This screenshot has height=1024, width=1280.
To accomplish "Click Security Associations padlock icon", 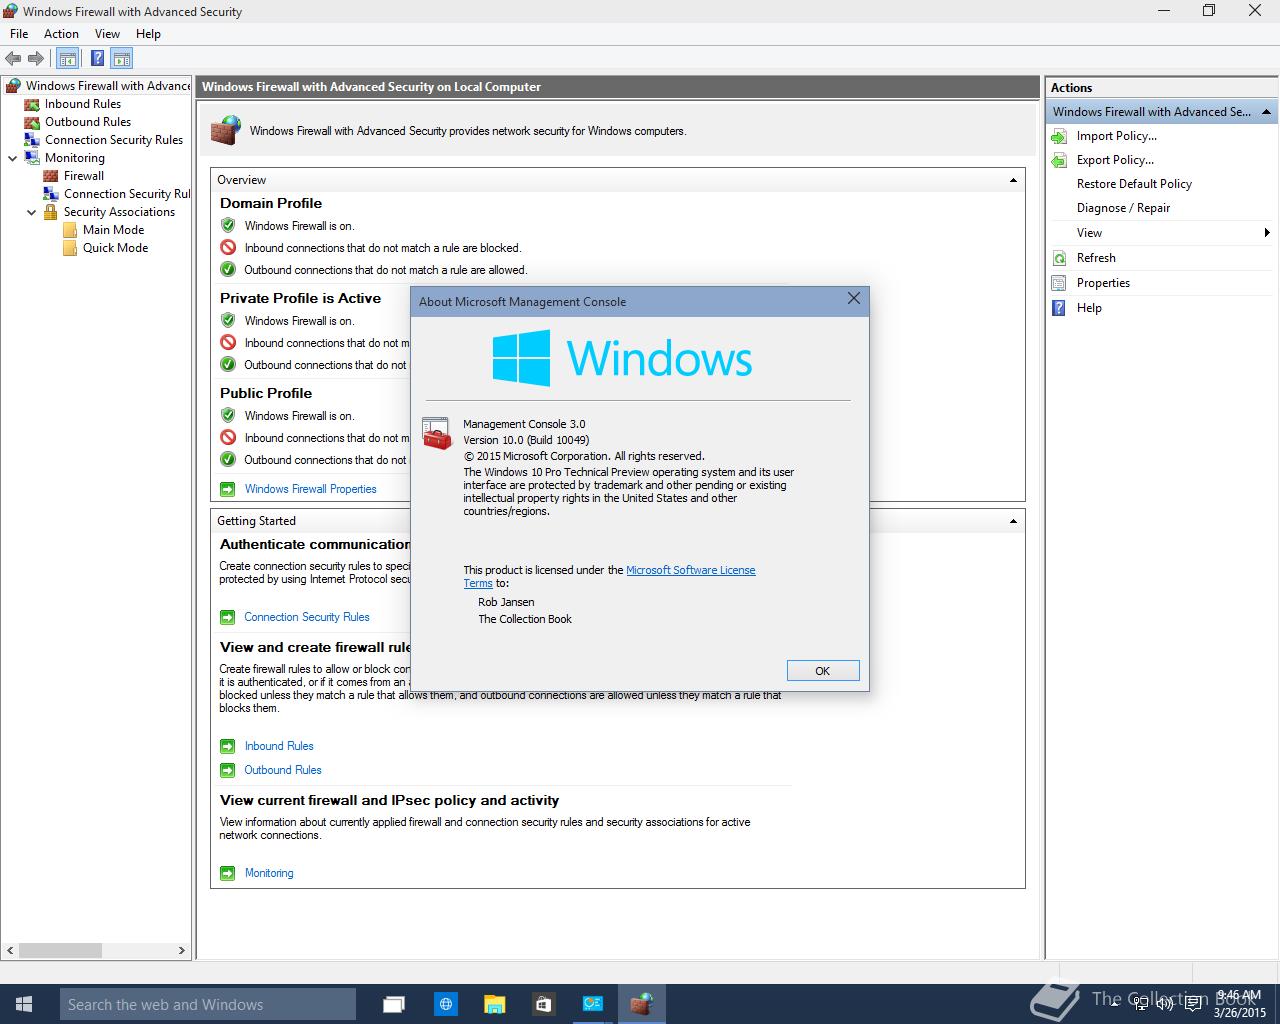I will (51, 212).
